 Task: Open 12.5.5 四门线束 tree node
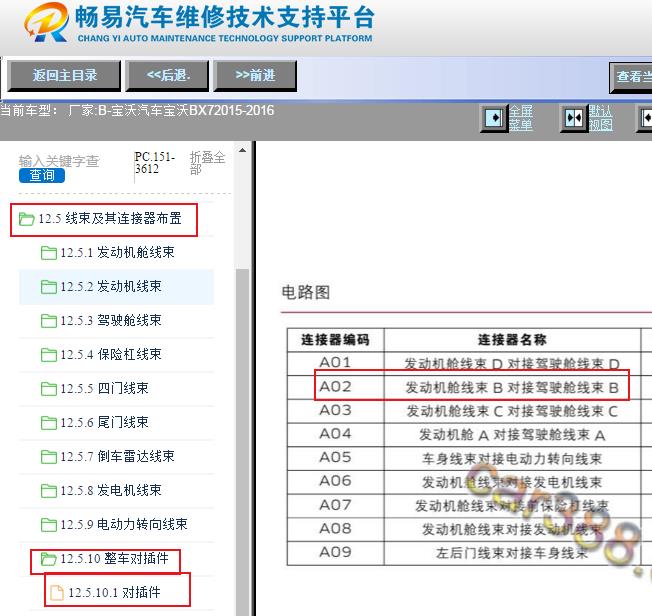click(x=104, y=389)
